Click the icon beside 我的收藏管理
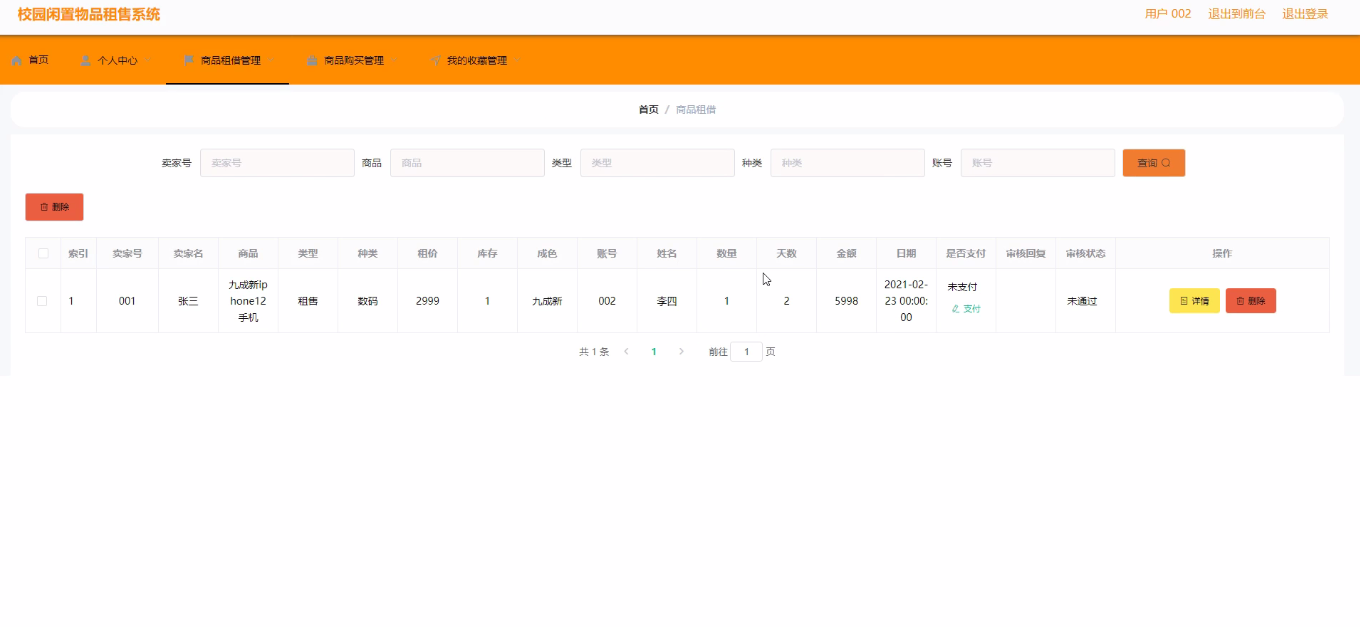 click(436, 61)
